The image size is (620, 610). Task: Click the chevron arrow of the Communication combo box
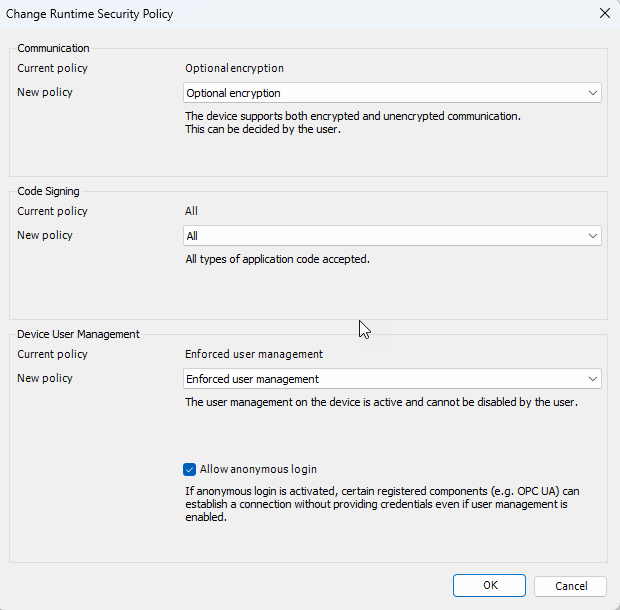click(593, 93)
